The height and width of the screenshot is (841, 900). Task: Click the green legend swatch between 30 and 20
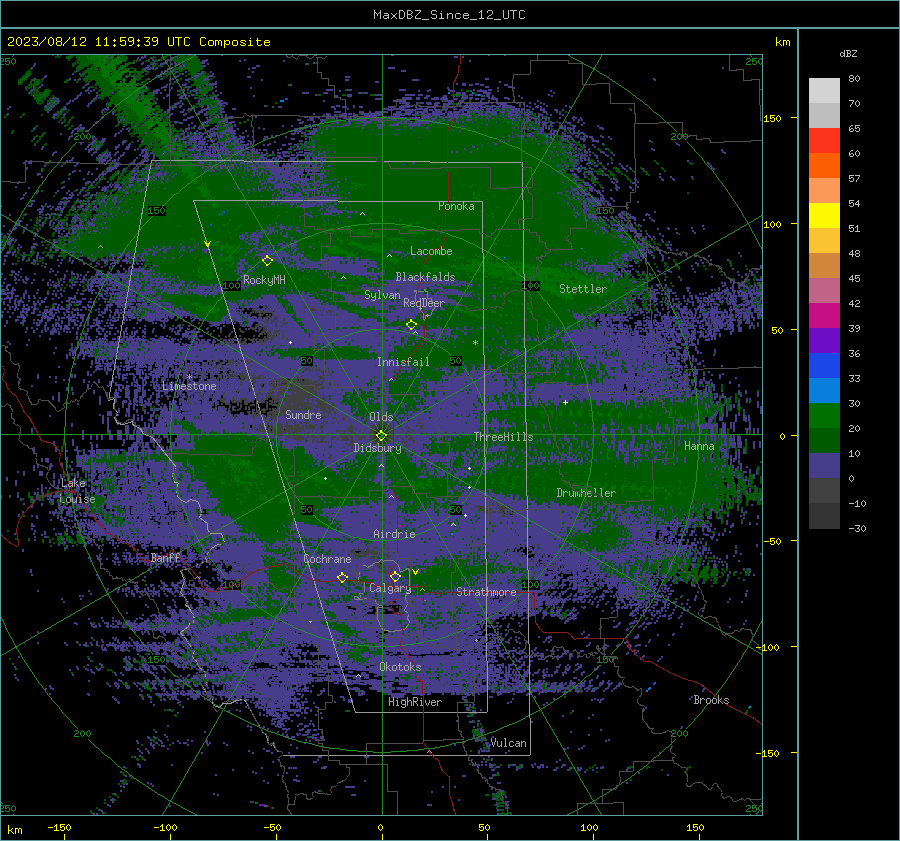pyautogui.click(x=824, y=416)
